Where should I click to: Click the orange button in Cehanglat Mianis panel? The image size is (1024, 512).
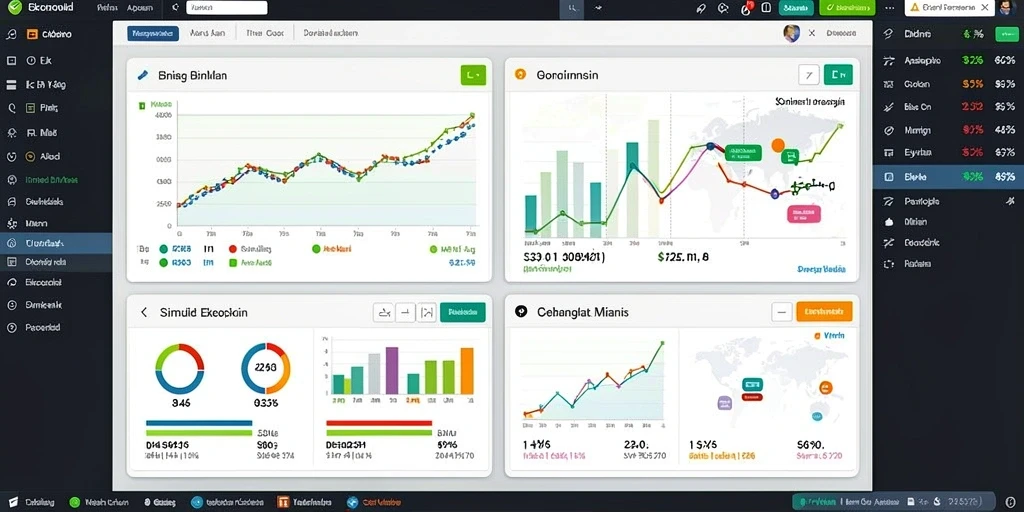click(x=824, y=312)
